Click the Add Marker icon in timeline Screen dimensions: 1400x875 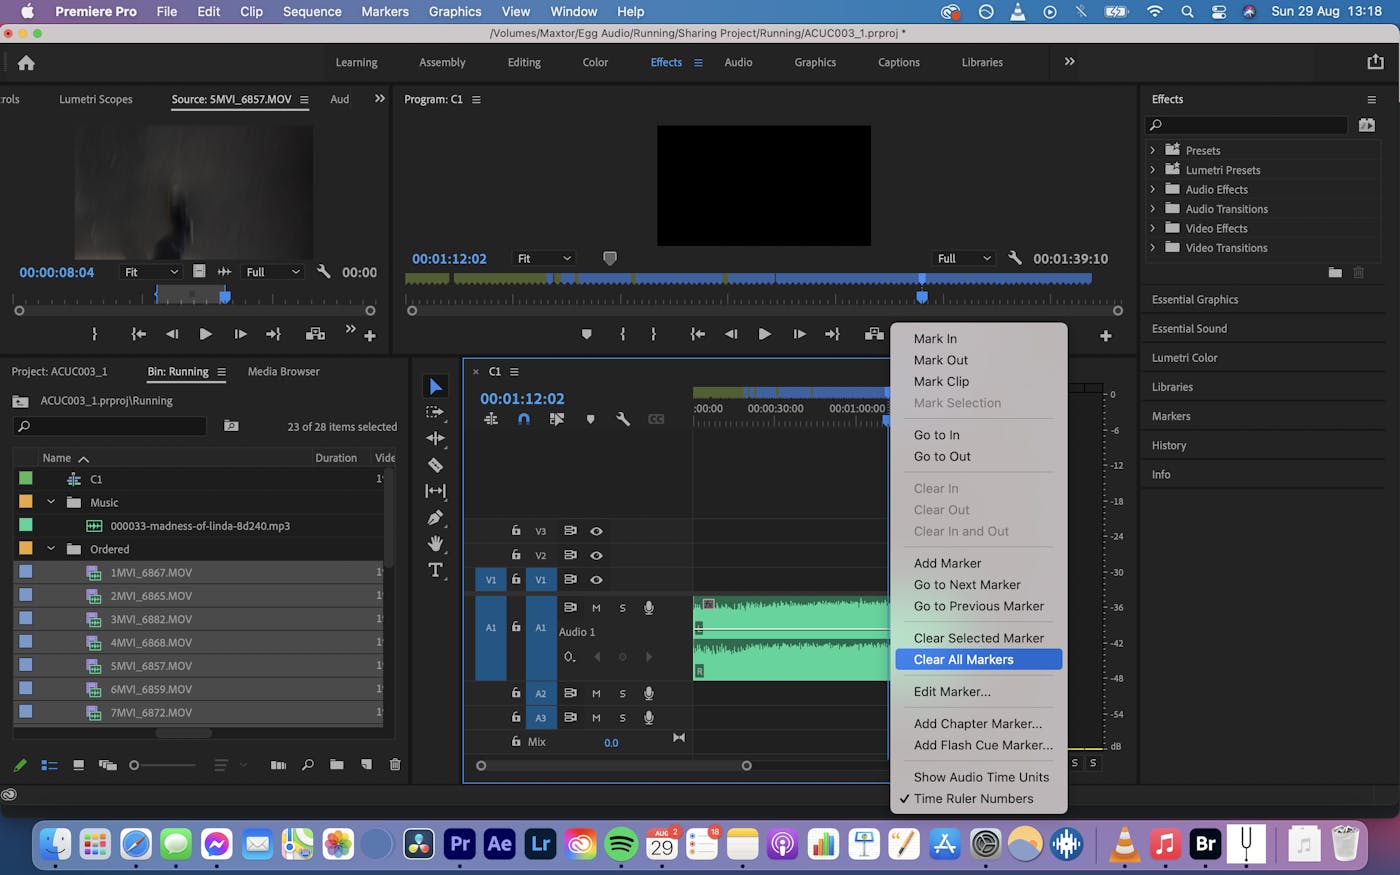590,419
